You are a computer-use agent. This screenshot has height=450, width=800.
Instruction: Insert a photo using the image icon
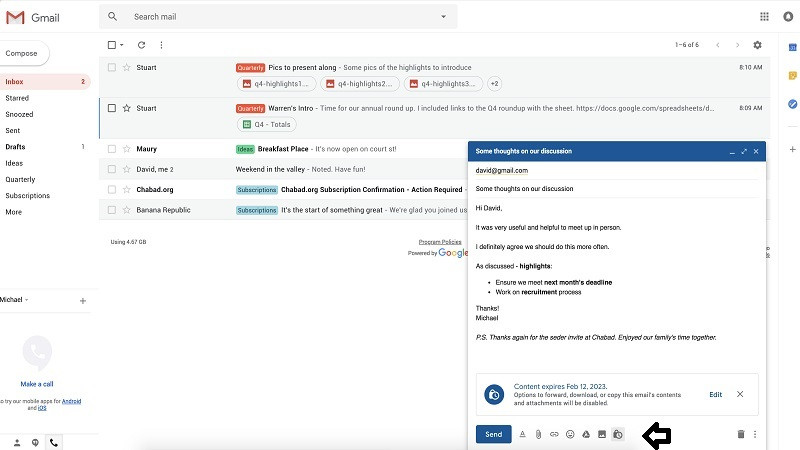(x=602, y=434)
